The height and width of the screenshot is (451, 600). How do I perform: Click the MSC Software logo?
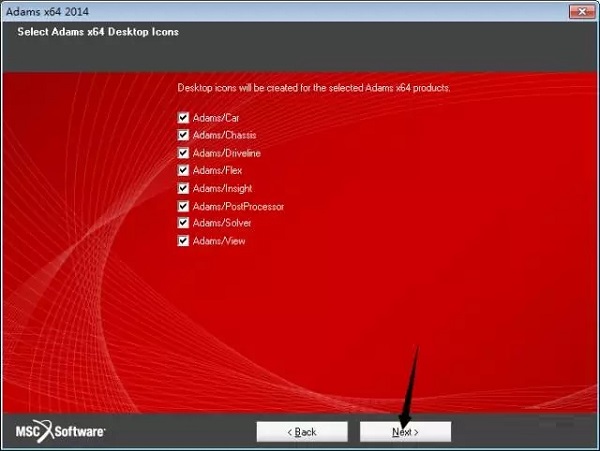(60, 431)
